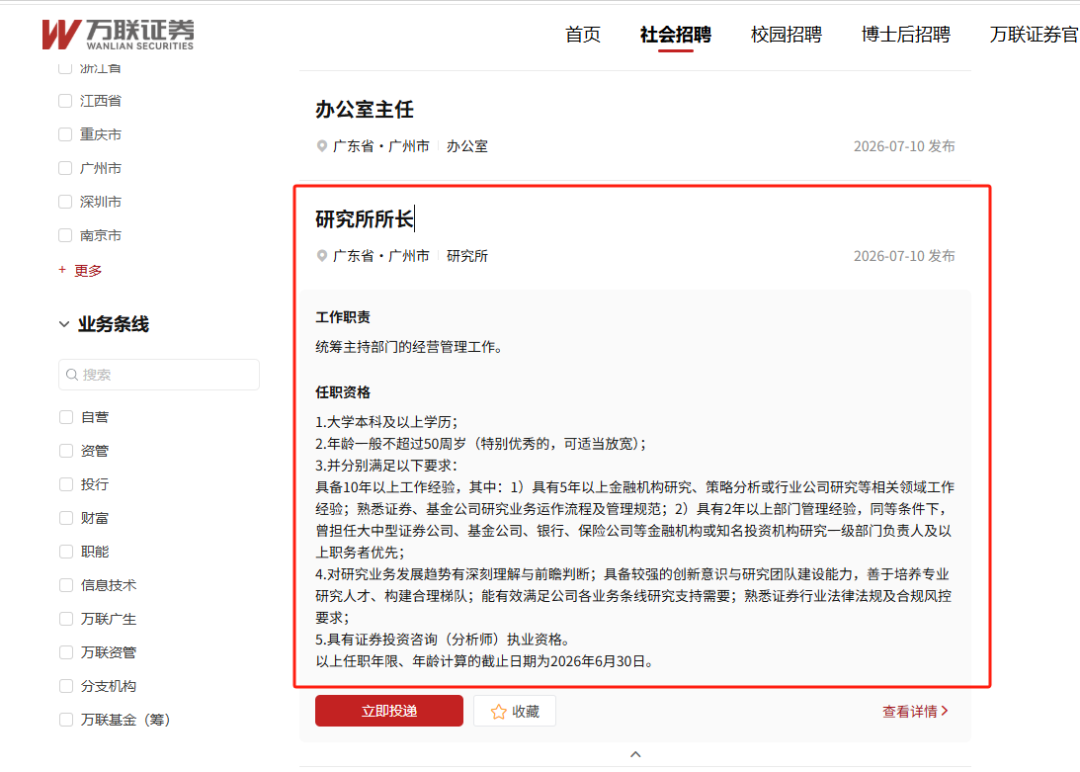Expand more locations via 更多

87,270
